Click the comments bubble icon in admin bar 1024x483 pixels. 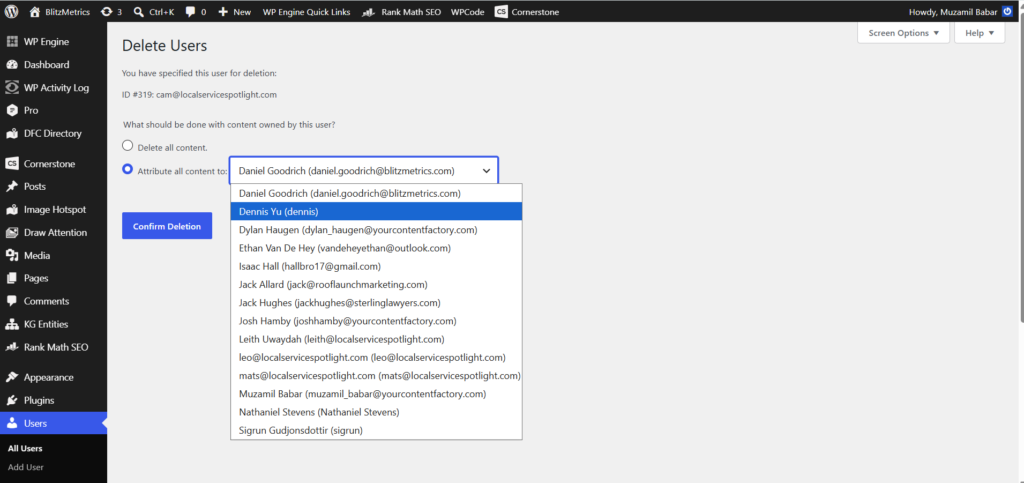tap(190, 12)
